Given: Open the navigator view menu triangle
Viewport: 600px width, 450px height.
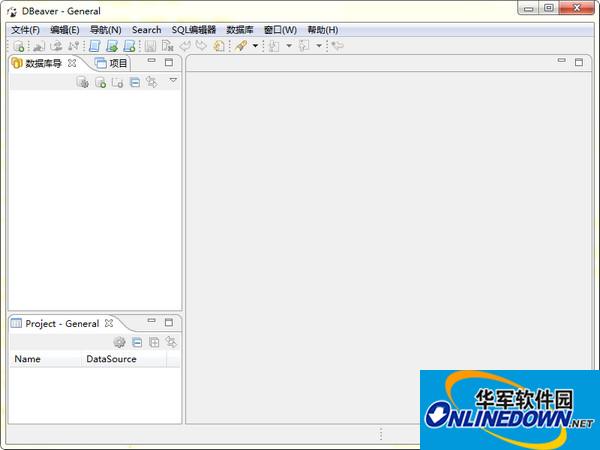Looking at the screenshot, I should 173,80.
